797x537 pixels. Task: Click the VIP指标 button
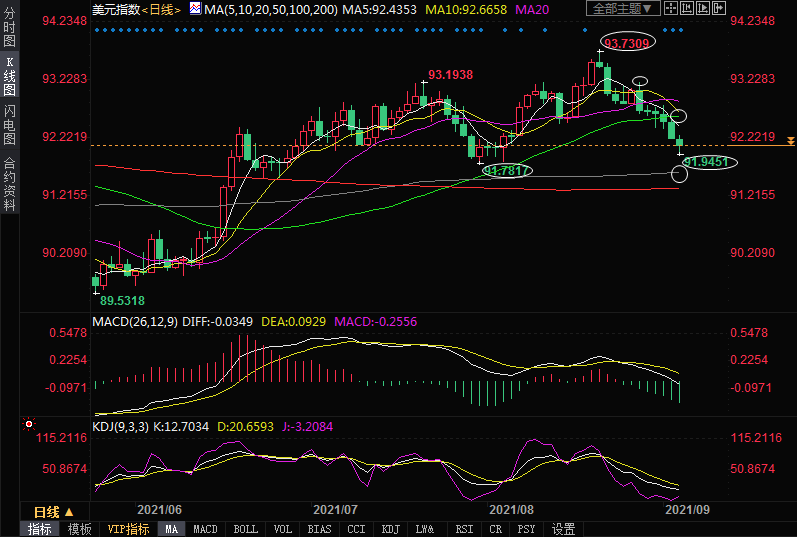click(128, 529)
